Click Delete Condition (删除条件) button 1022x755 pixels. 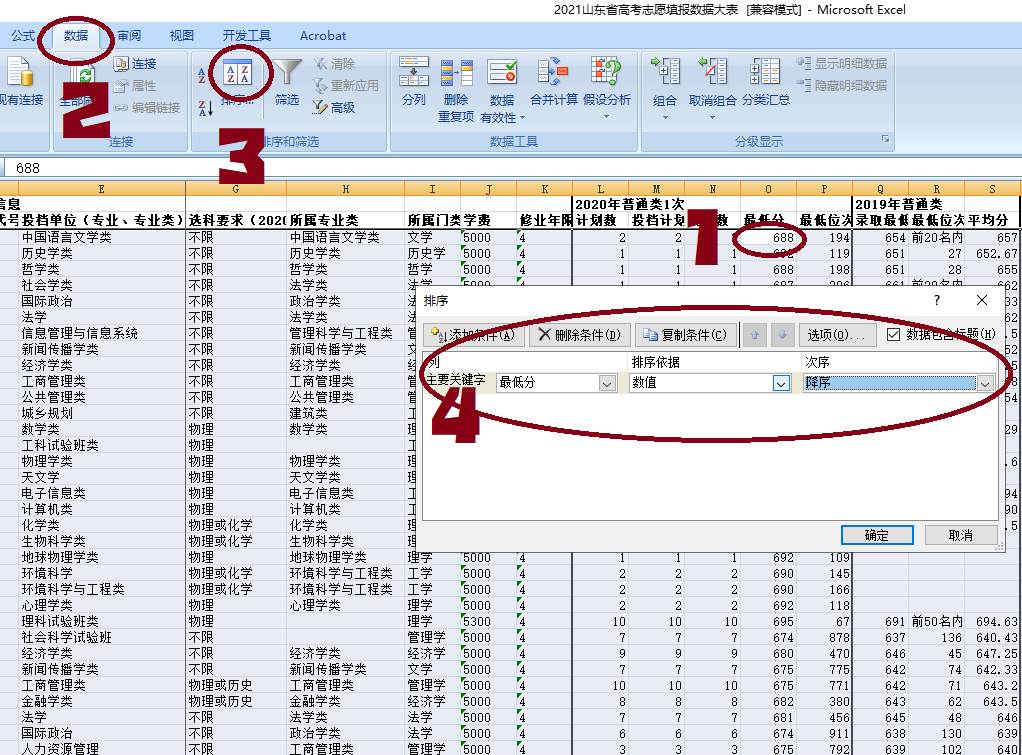click(579, 334)
